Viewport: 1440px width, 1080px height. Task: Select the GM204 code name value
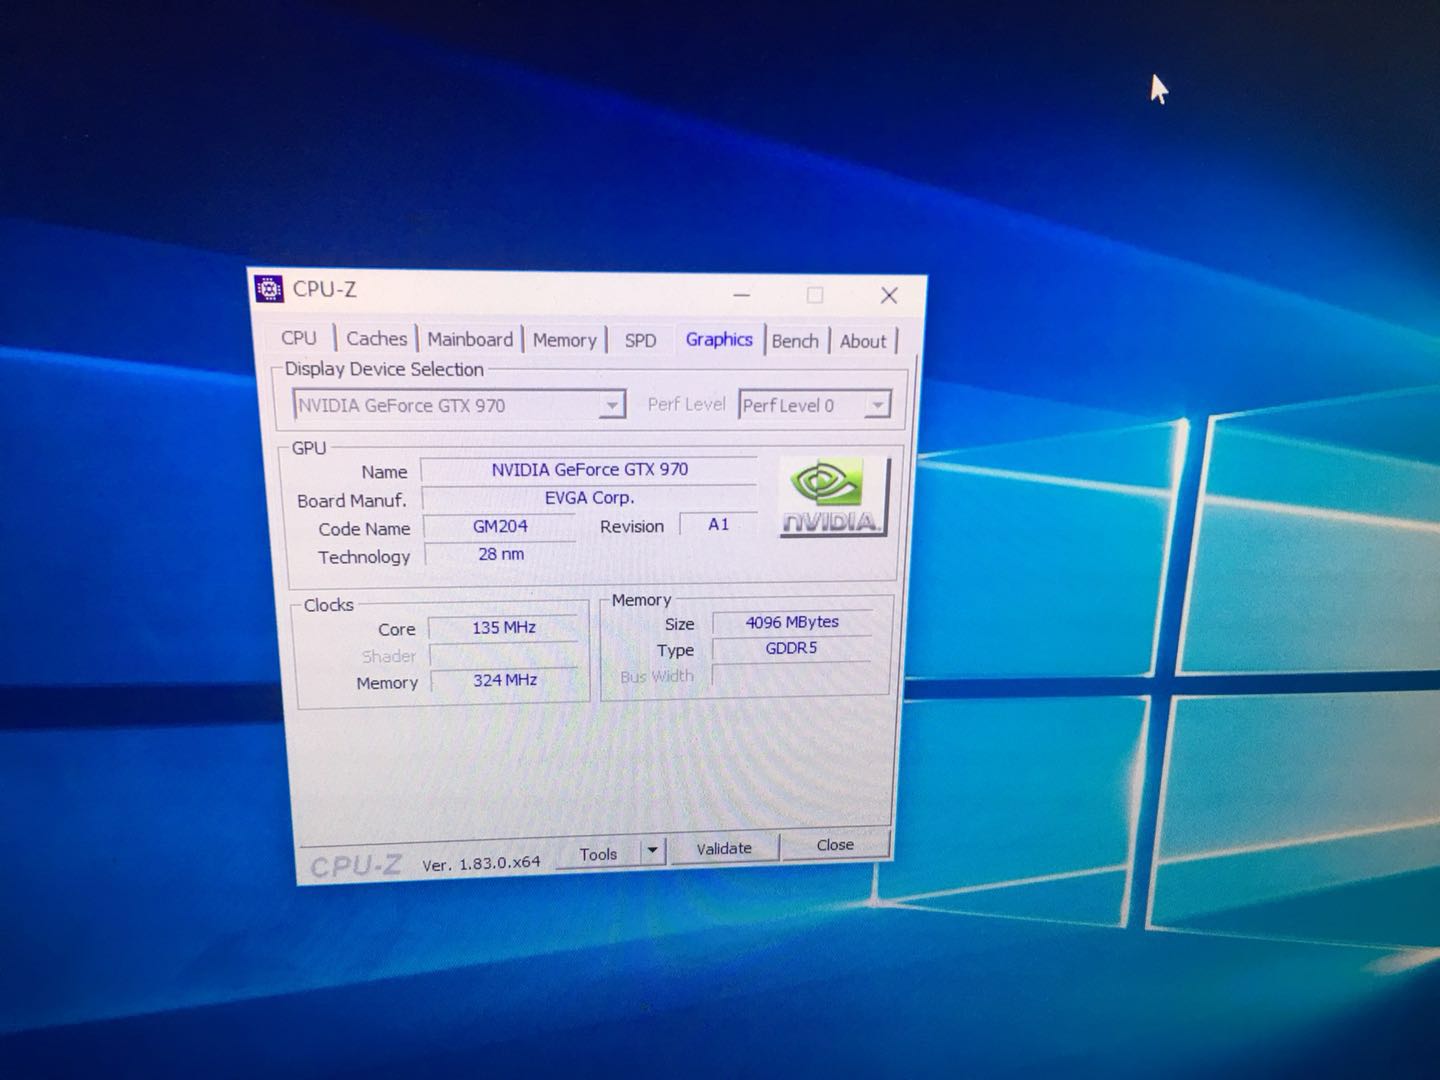(500, 526)
